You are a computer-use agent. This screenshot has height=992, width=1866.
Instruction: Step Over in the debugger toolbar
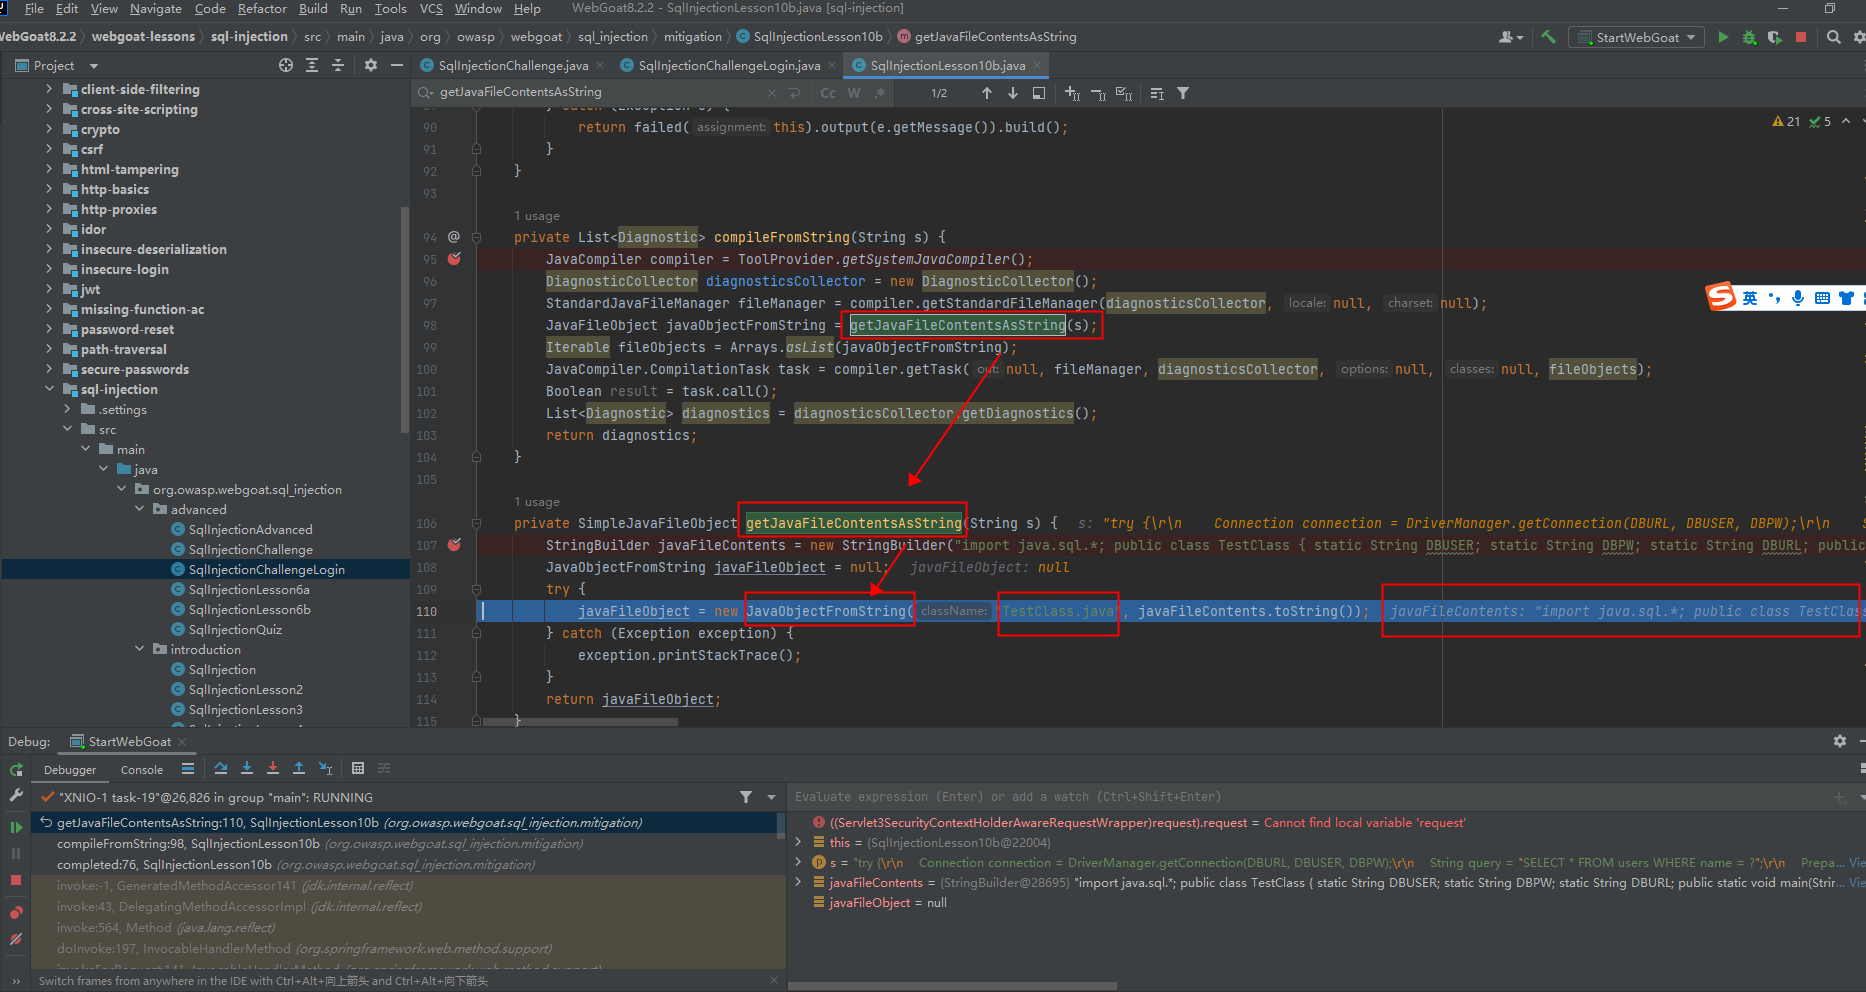[x=221, y=768]
